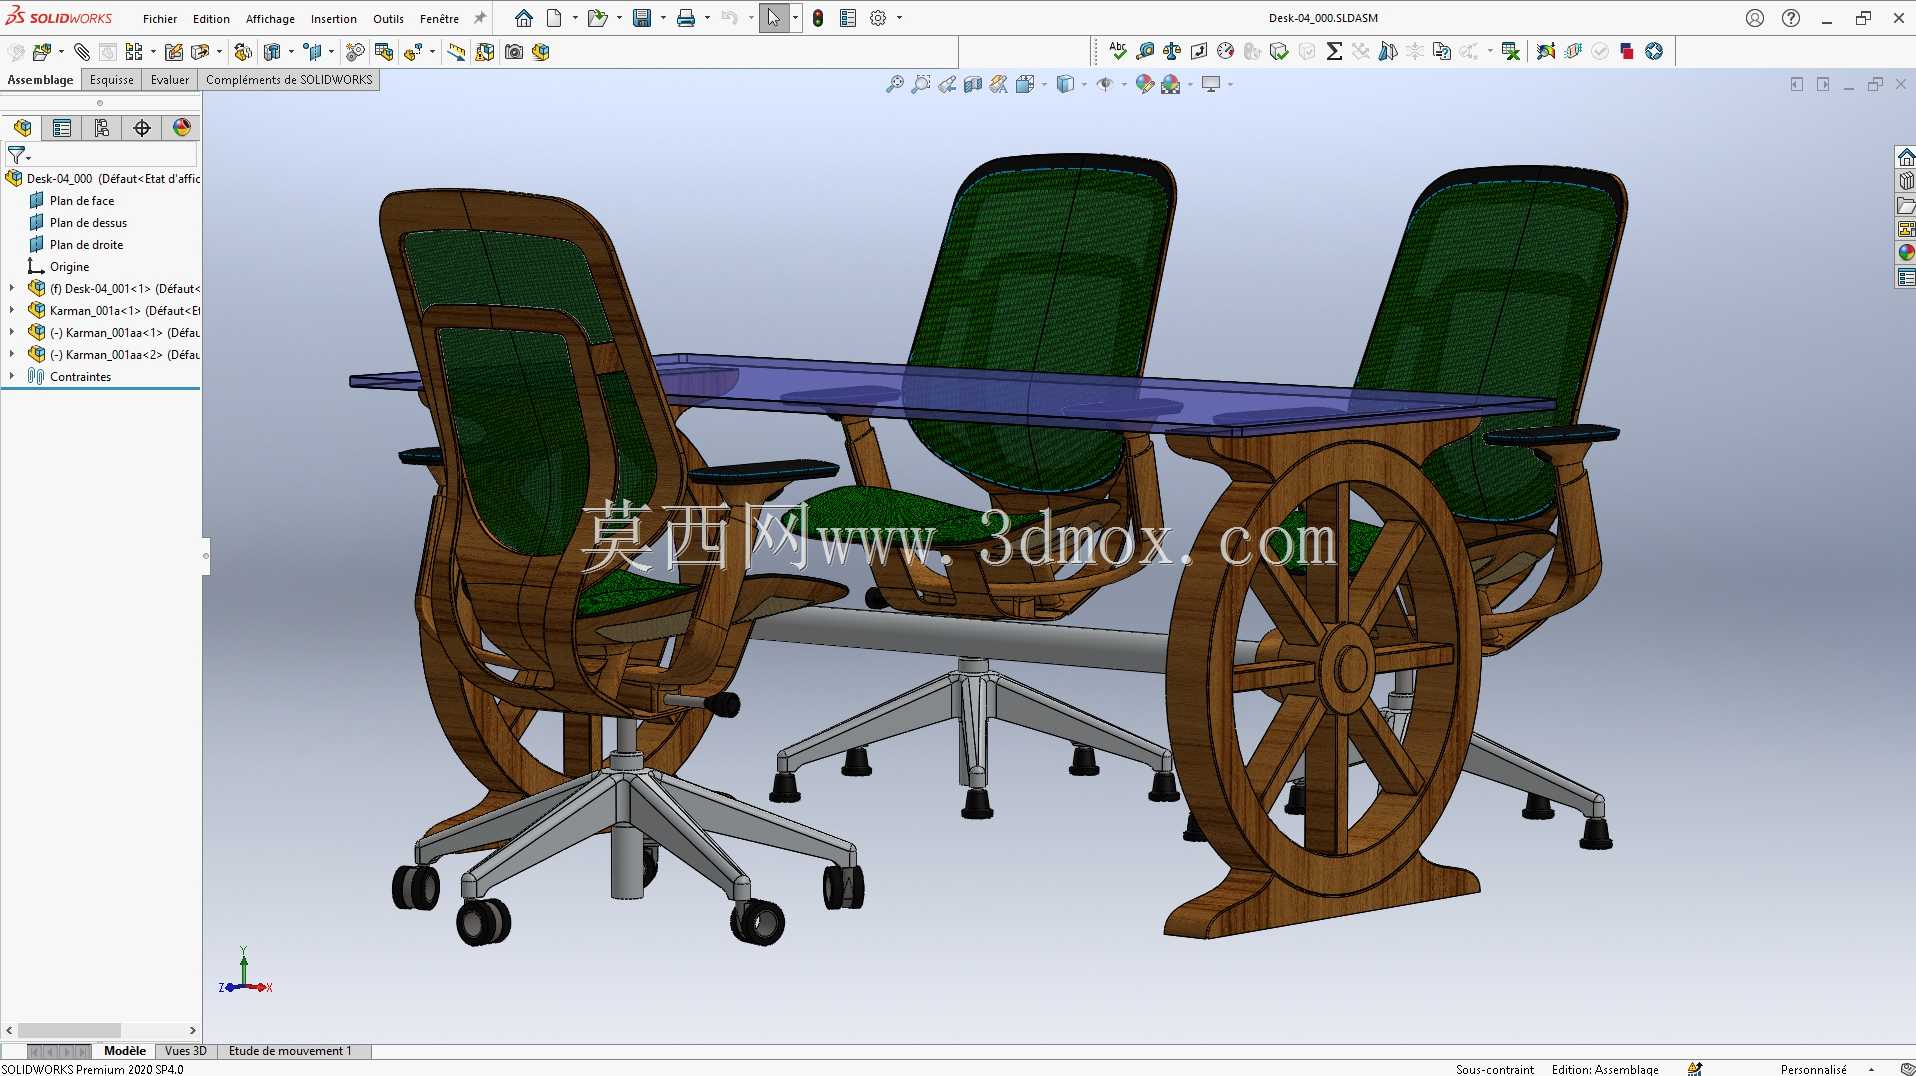Click the Home welcome icon

(523, 18)
